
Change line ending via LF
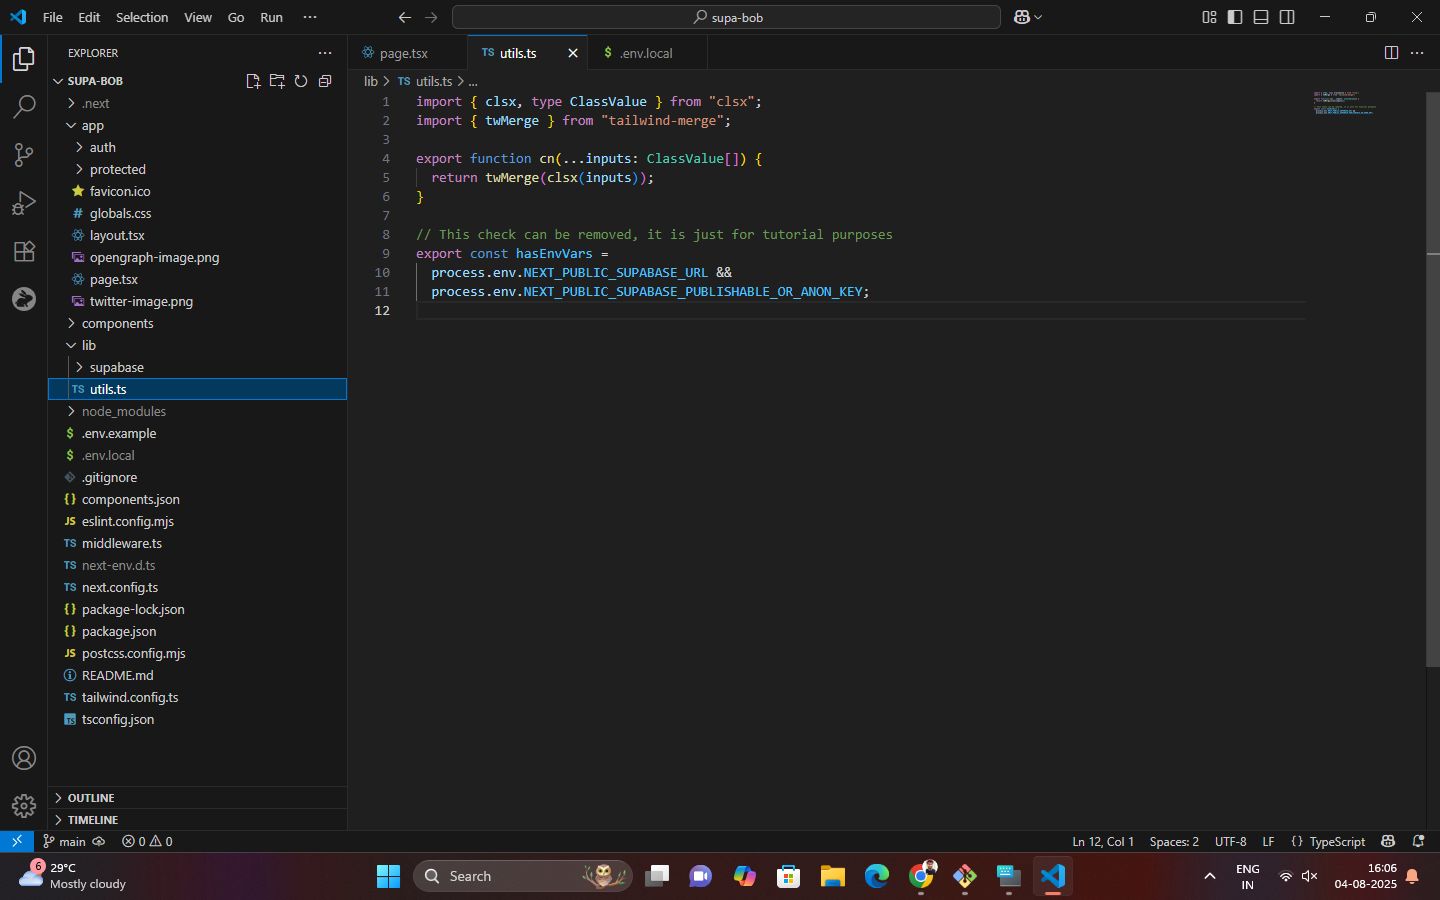click(x=1268, y=841)
